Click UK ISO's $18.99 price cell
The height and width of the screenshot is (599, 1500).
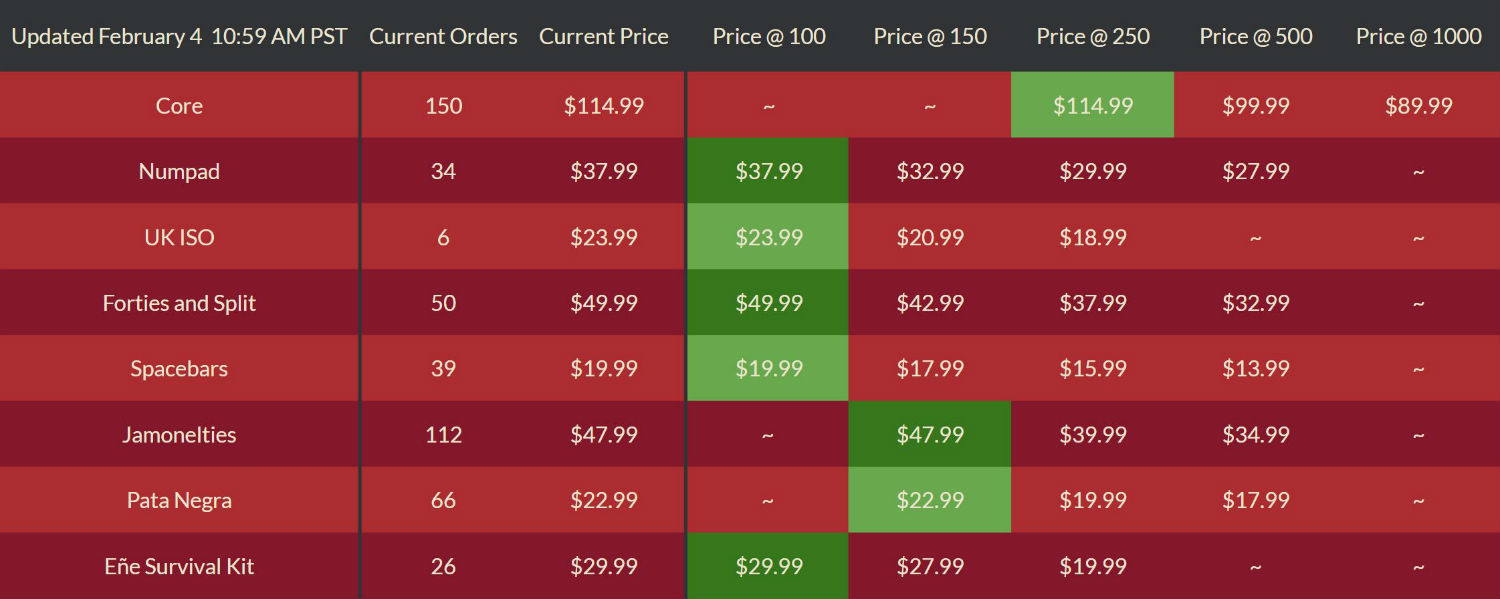[x=1093, y=238]
